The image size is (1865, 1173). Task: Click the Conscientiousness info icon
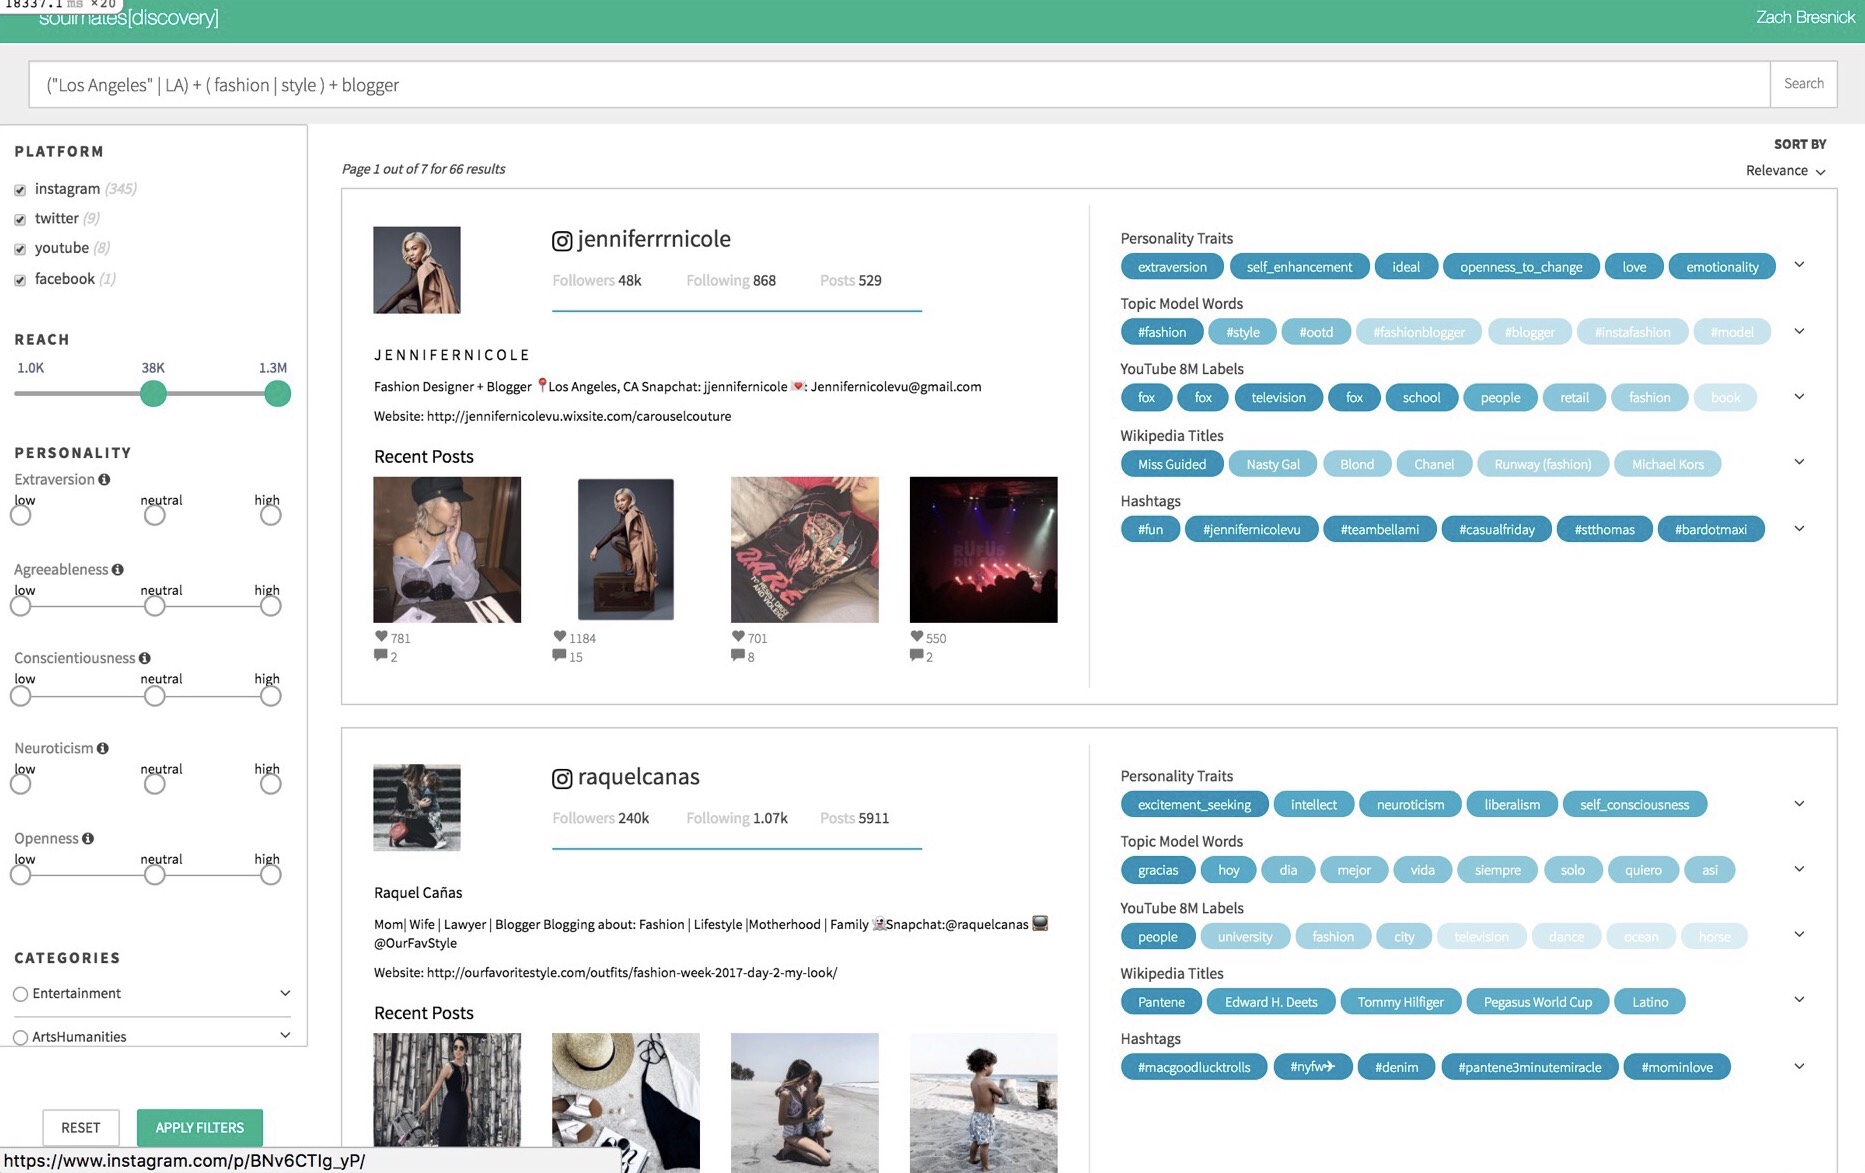pyautogui.click(x=145, y=658)
